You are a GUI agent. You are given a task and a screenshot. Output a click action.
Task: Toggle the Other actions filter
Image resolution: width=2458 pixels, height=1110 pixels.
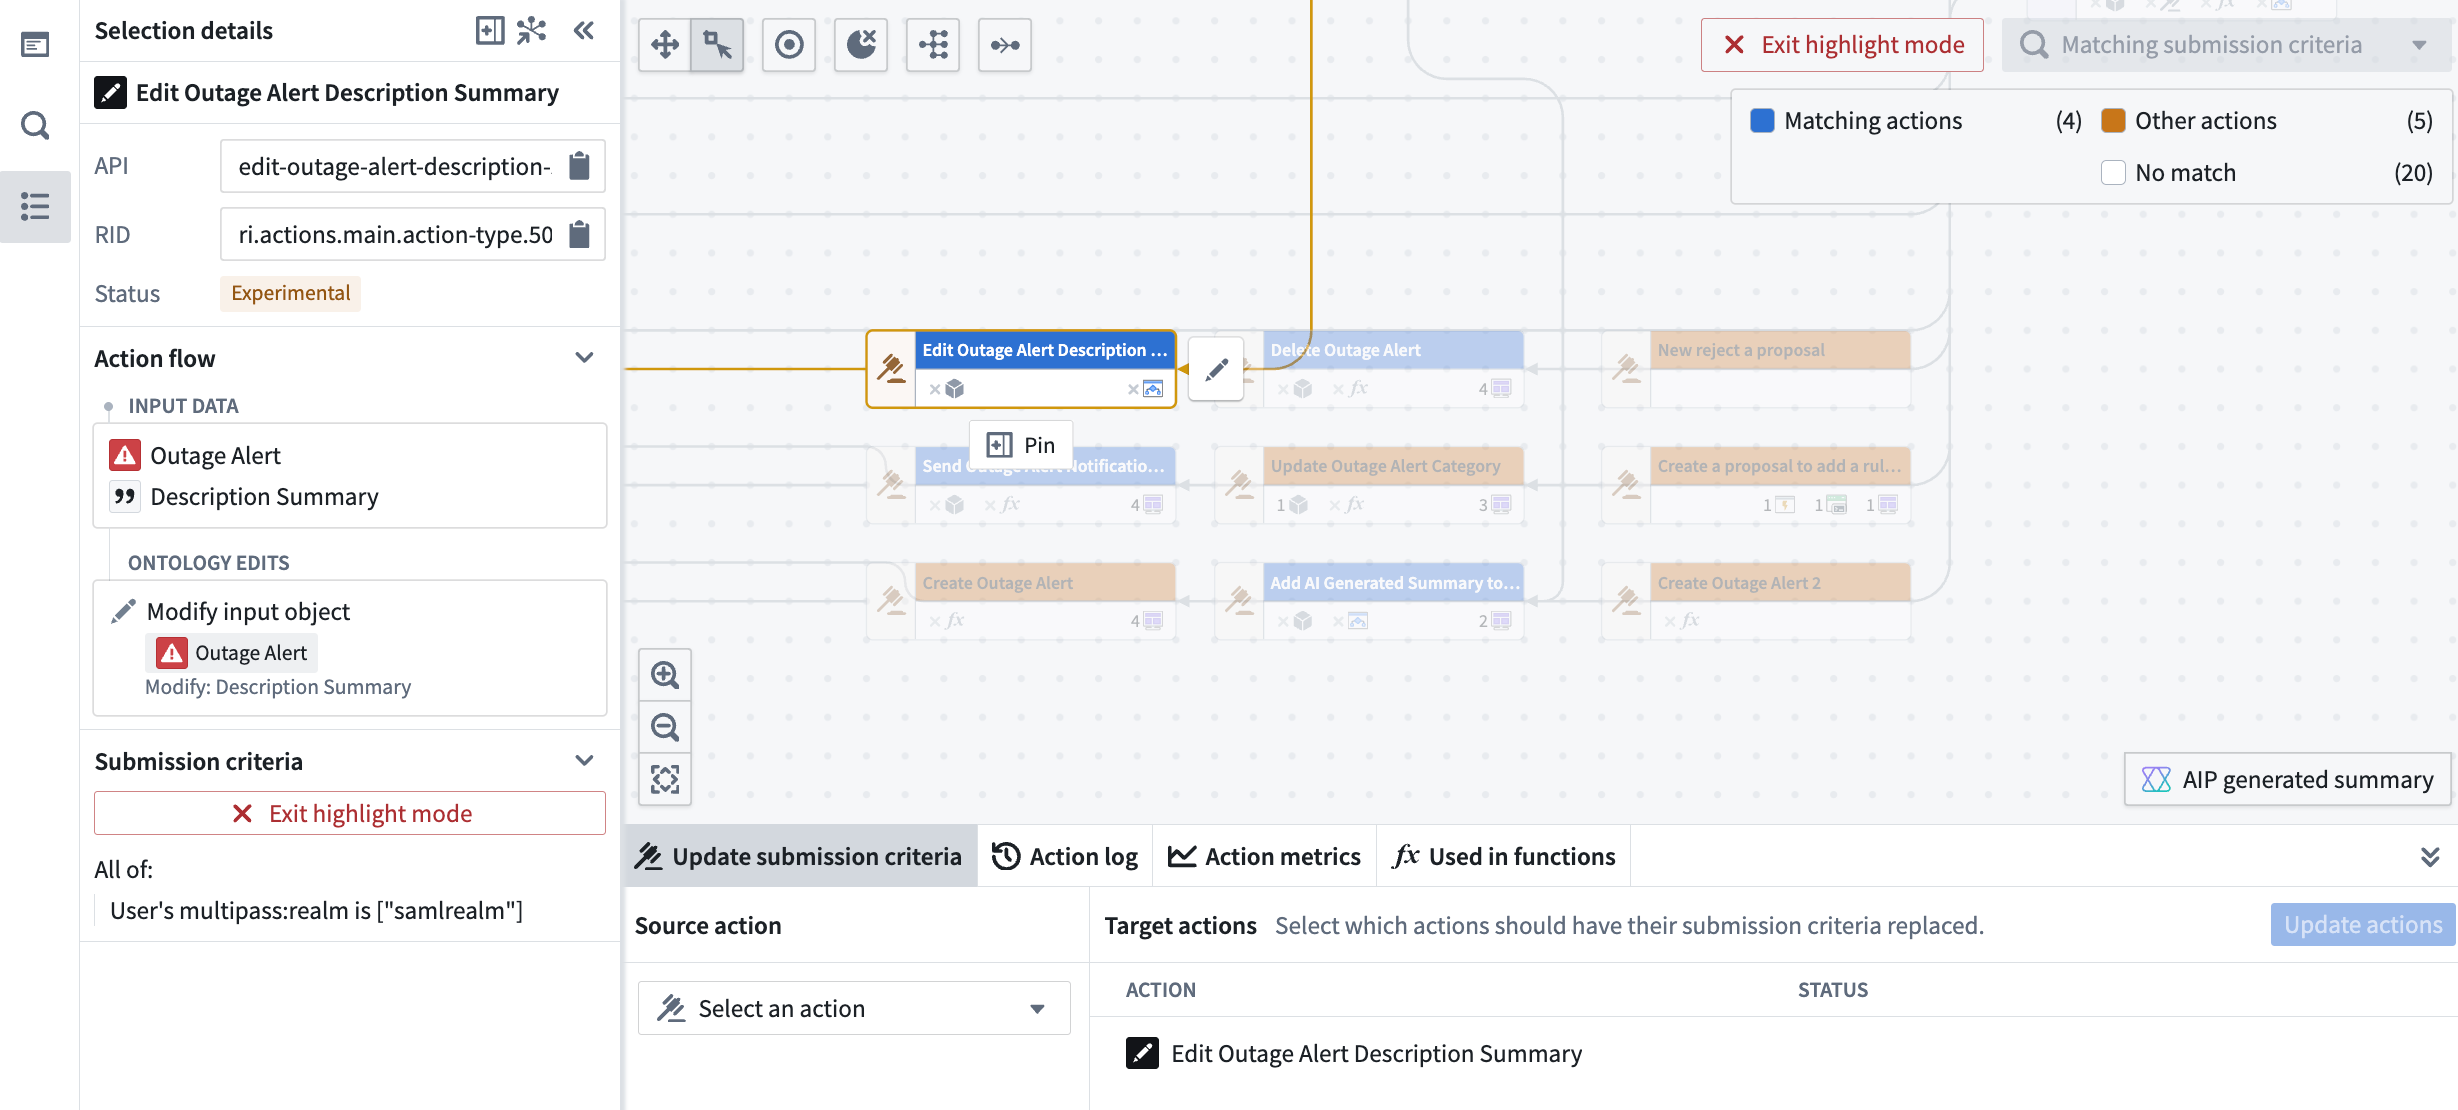coord(2112,119)
